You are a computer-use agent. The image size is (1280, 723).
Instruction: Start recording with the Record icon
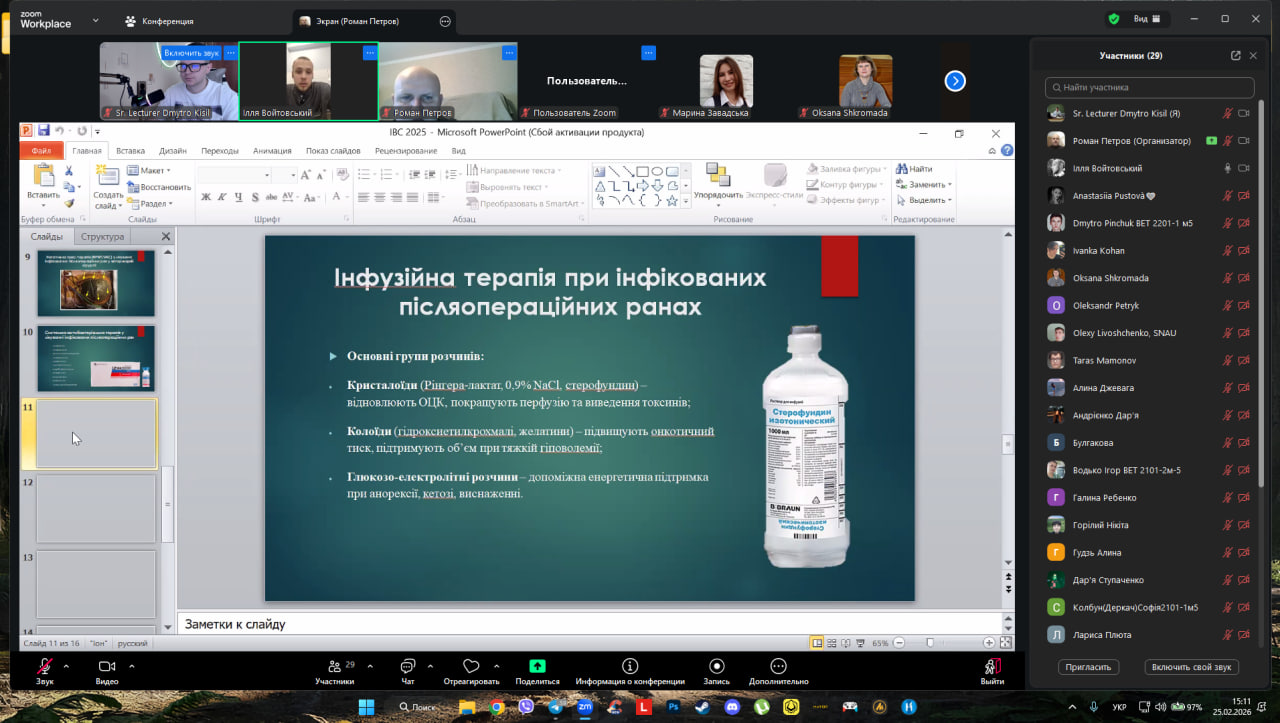pyautogui.click(x=716, y=666)
